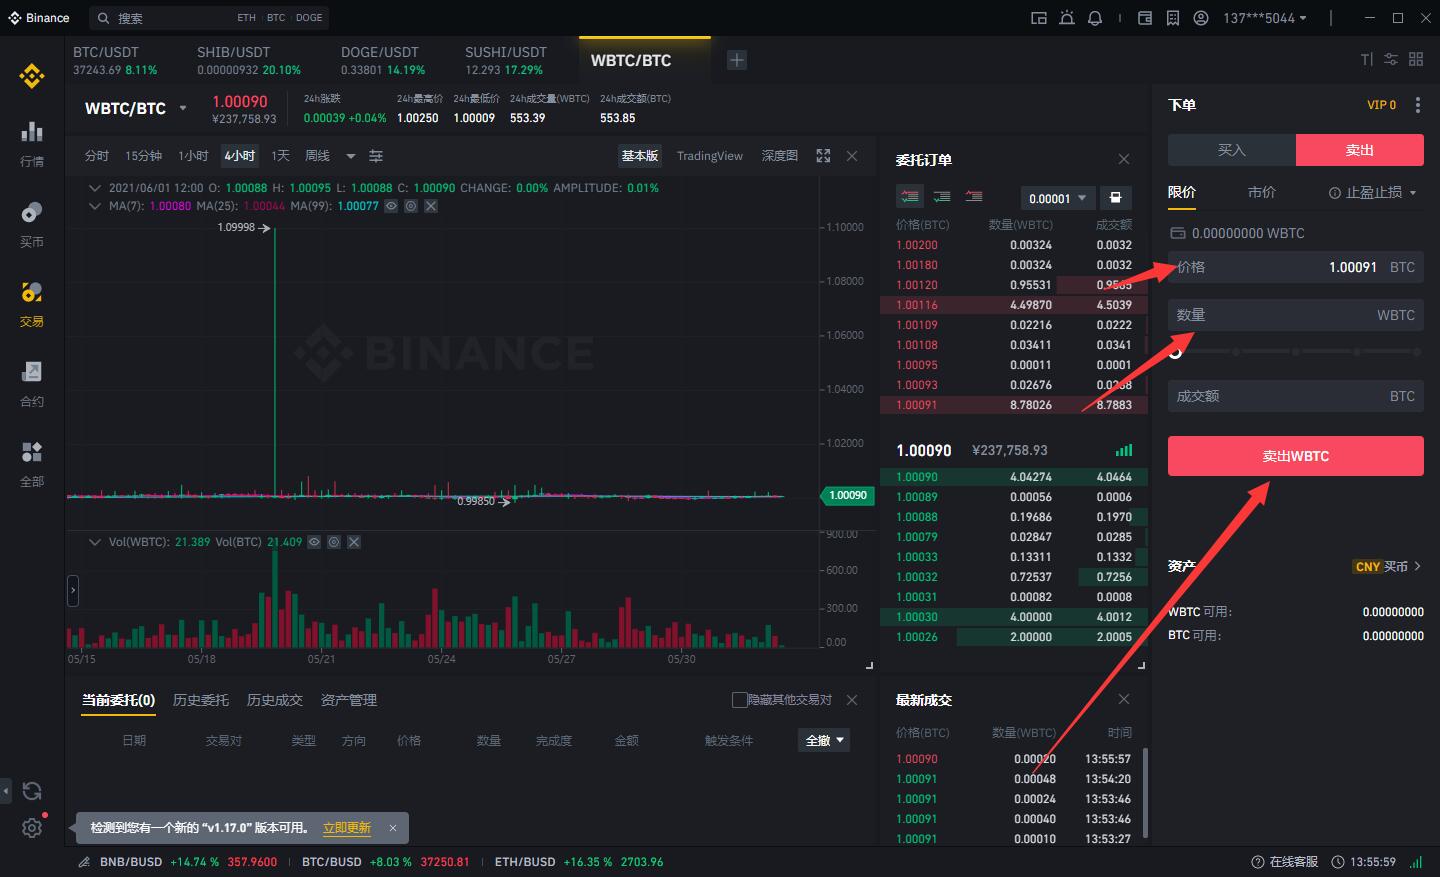Viewport: 1440px width, 877px height.
Task: Open the 行情 markets sidebar icon
Action: tap(32, 142)
